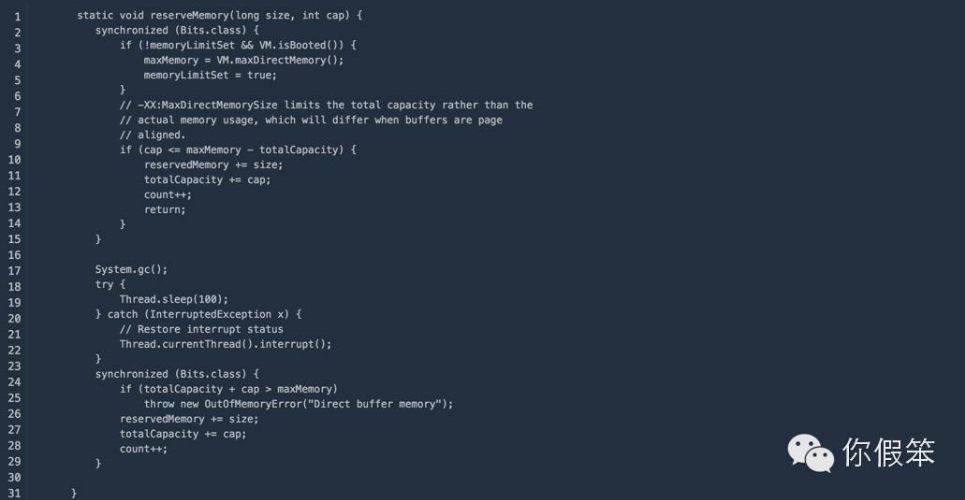Click line number 31 in the gutter
Screen dimensions: 965x500
[x=15, y=493]
